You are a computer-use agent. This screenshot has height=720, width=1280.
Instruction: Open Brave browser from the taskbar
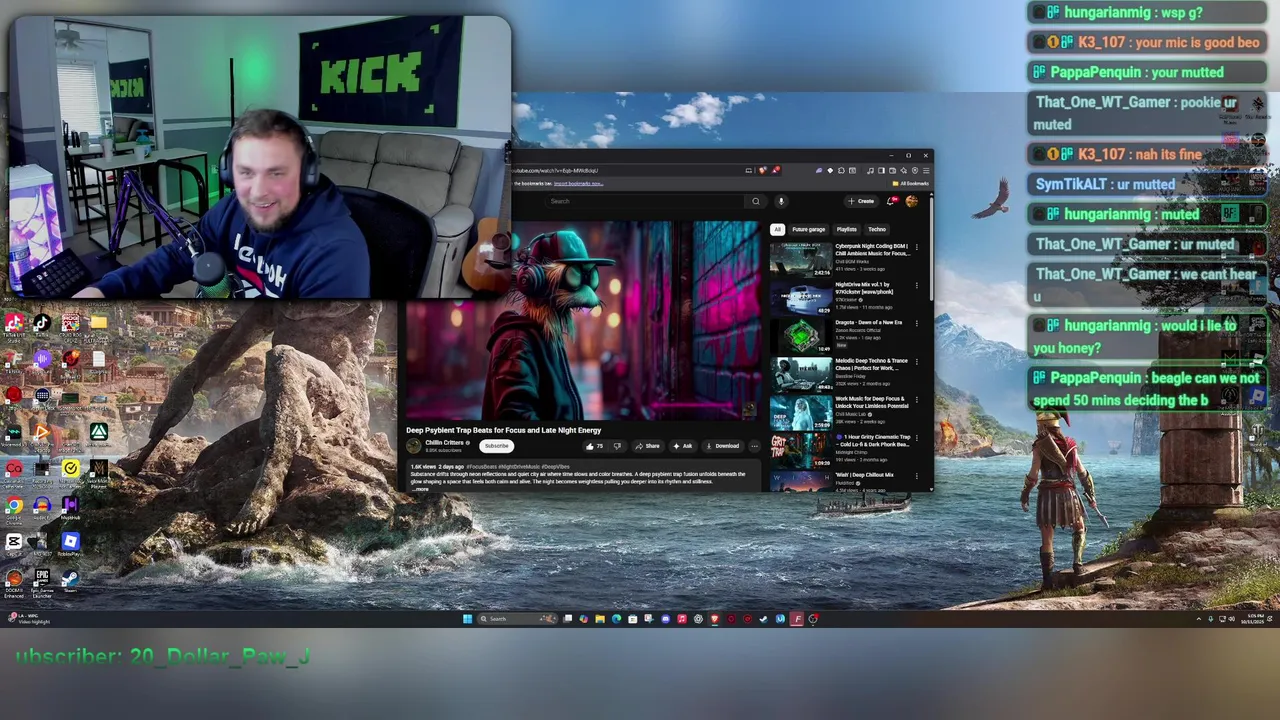coord(714,619)
